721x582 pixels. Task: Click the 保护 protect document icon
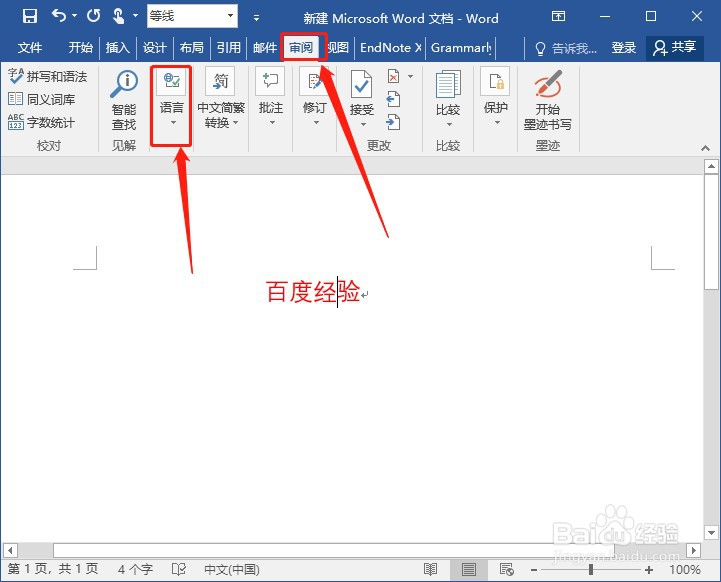click(x=495, y=81)
